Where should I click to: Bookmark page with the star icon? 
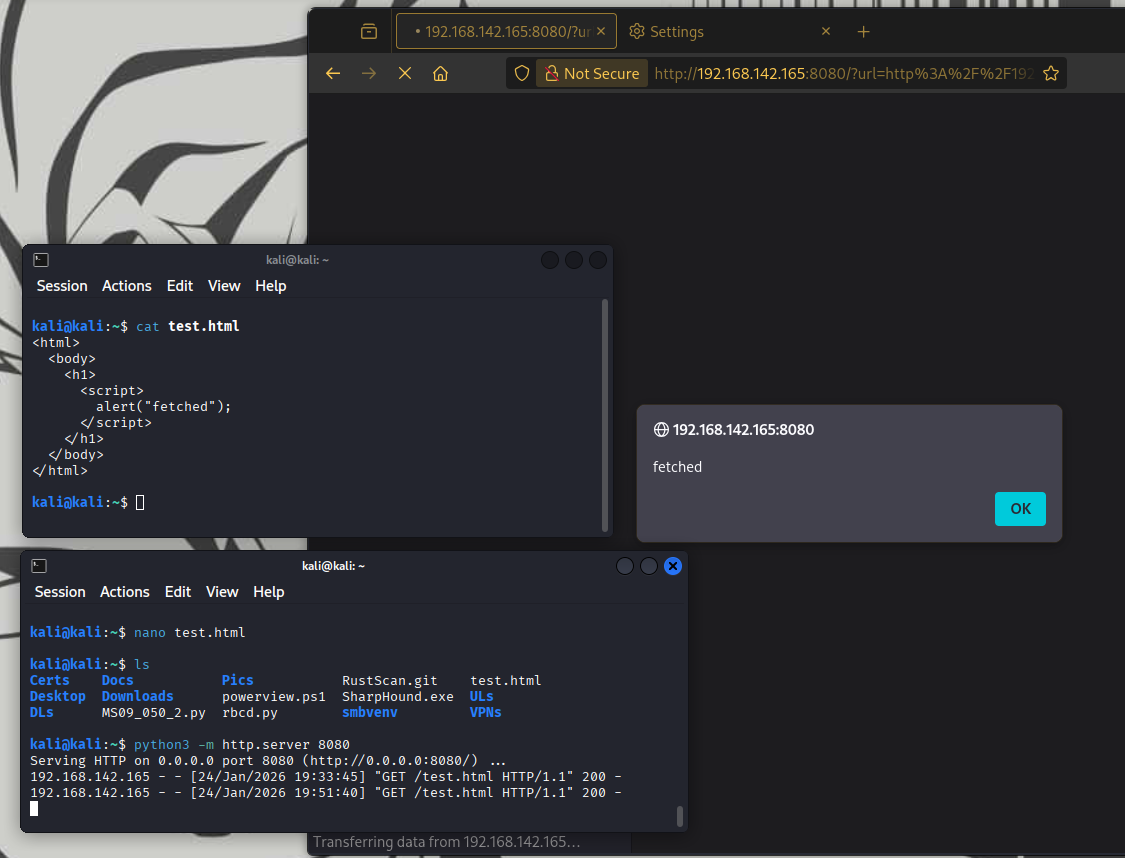tap(1050, 74)
